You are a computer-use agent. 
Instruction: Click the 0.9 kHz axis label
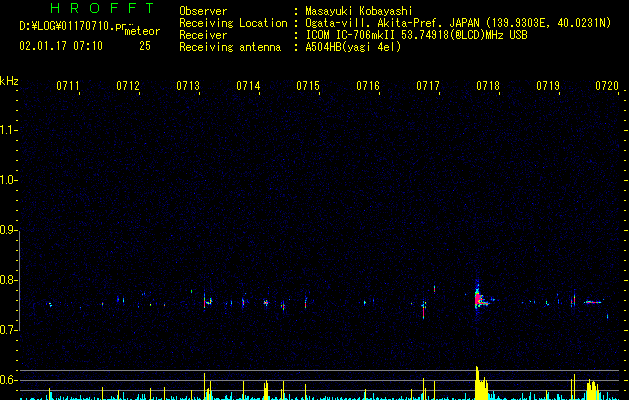(x=8, y=230)
